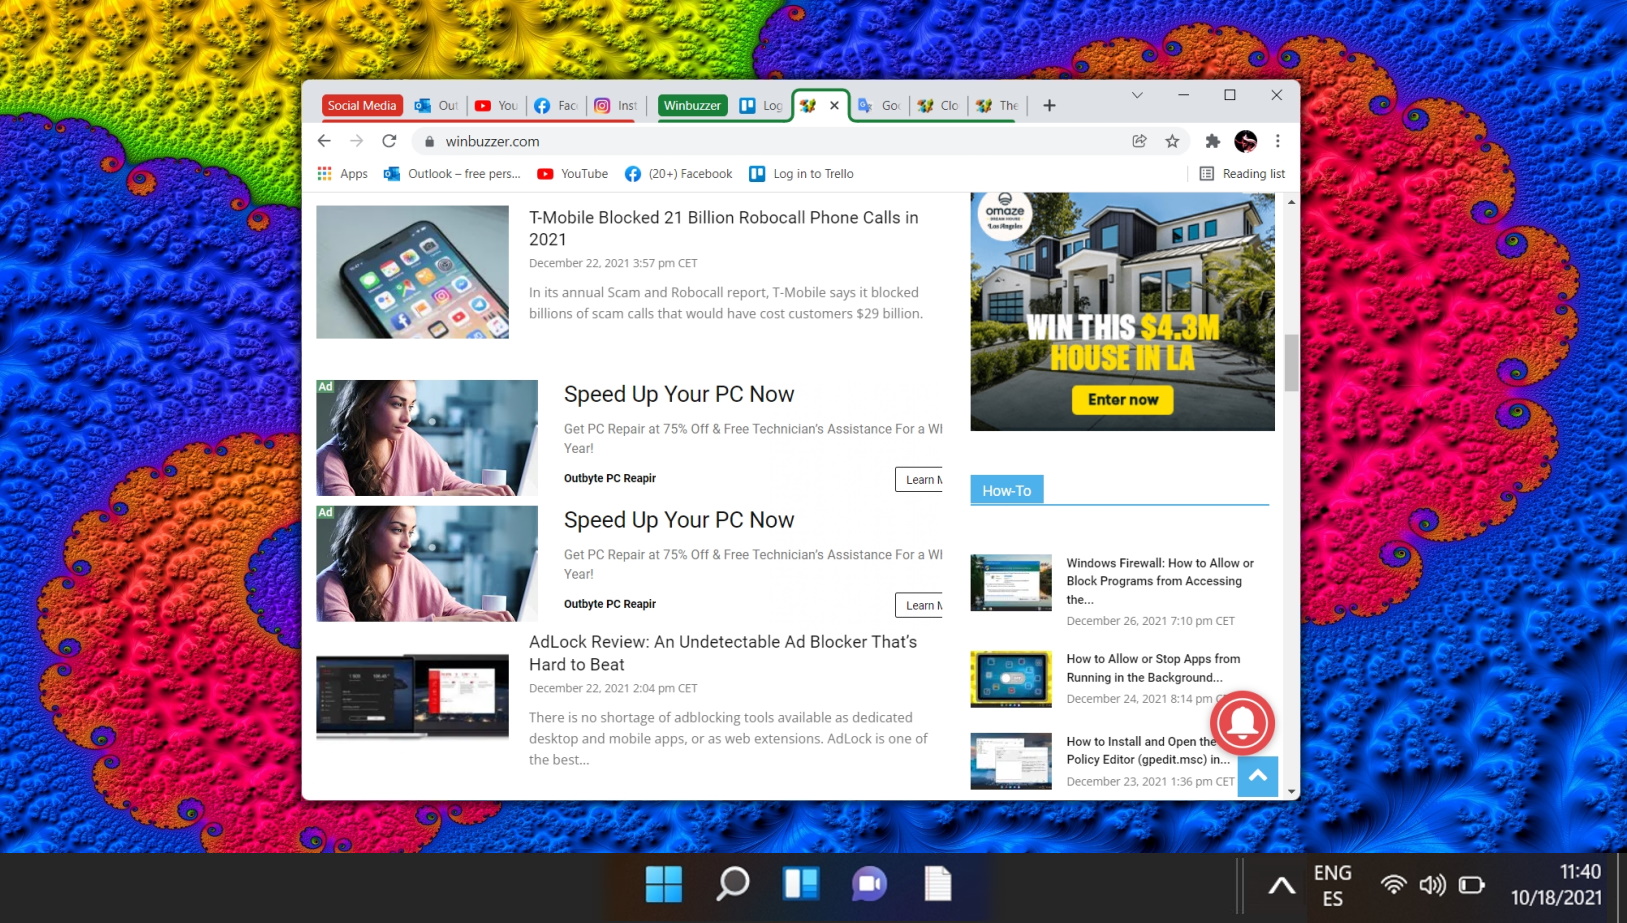Switch to the Instagram tab
The image size is (1627, 923).
(x=614, y=105)
